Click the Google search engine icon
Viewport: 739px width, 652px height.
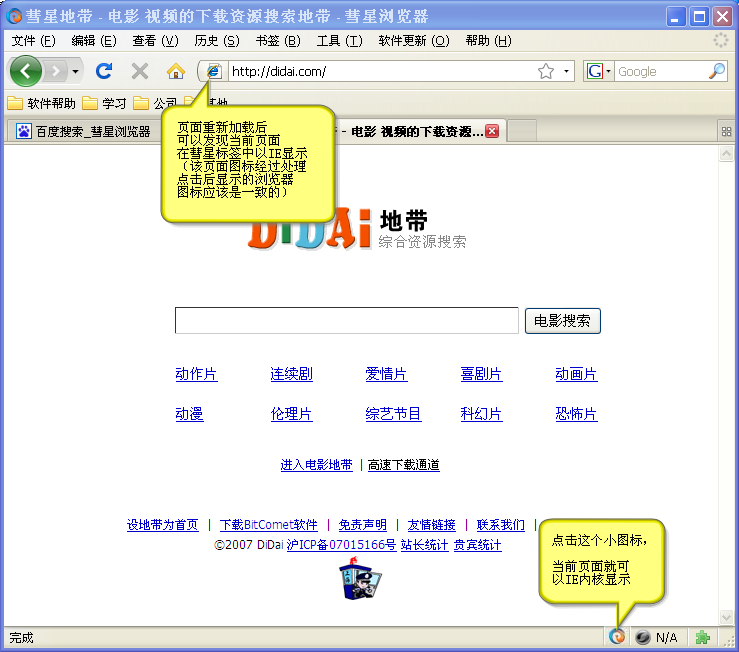coord(594,72)
